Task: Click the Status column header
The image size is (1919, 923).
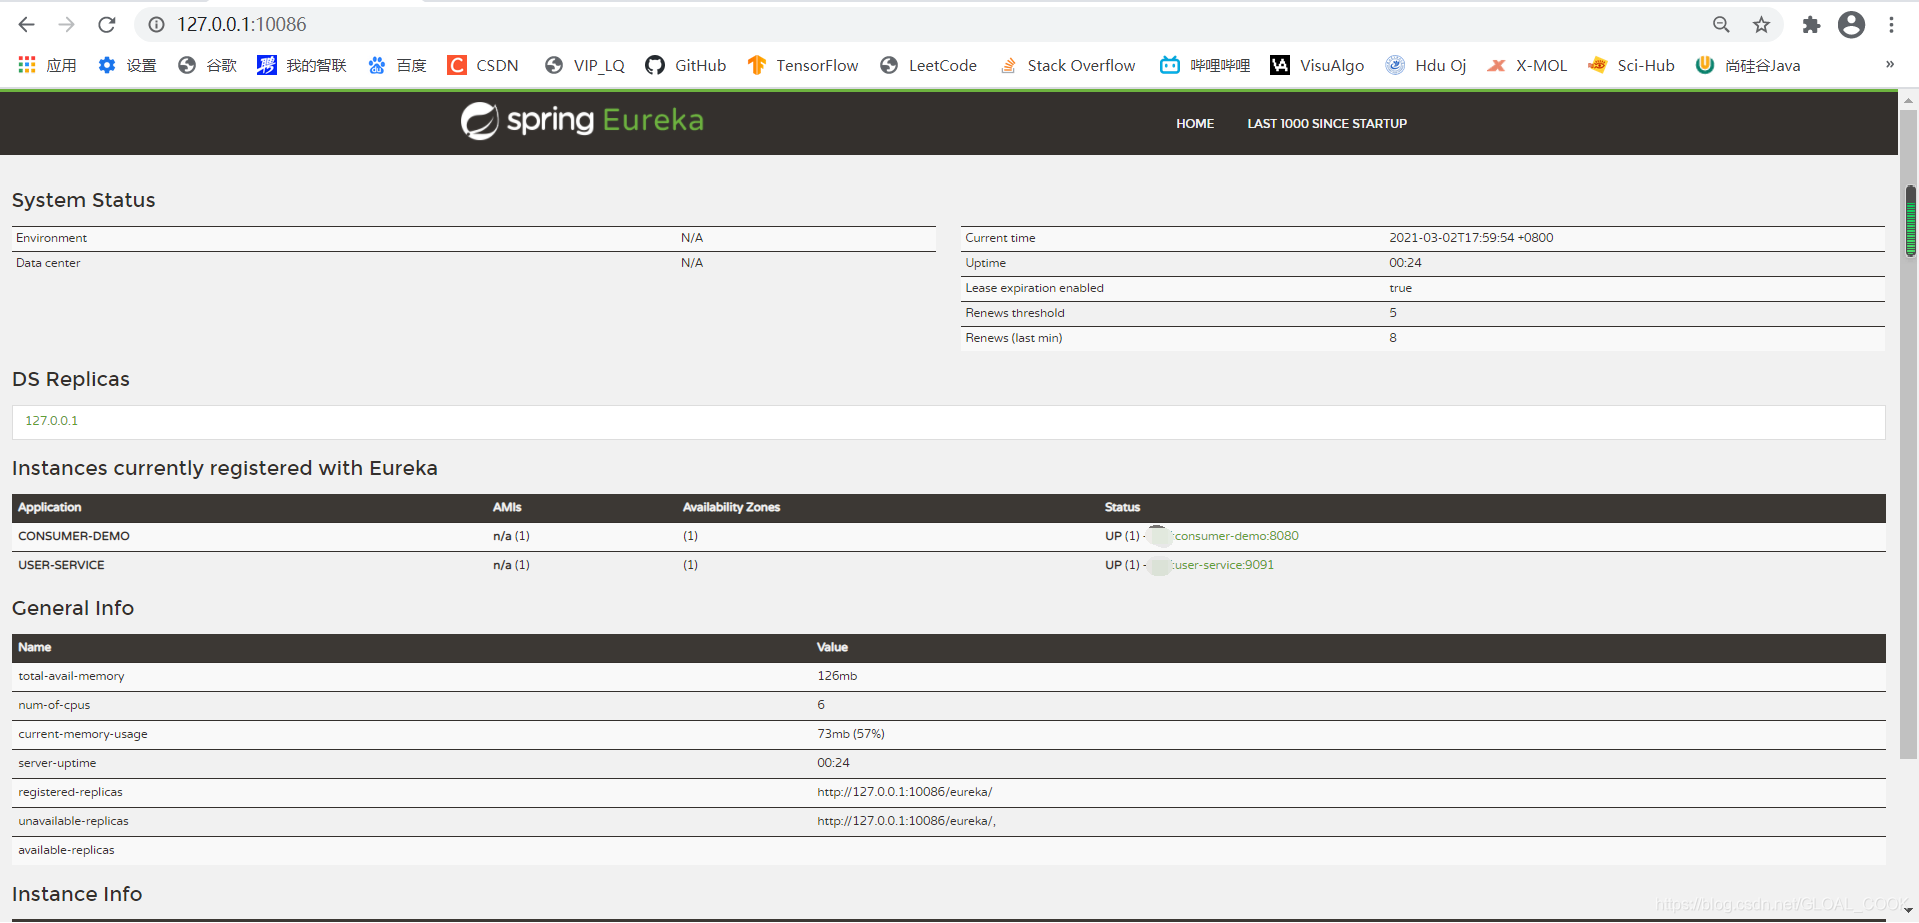Action: 1122,508
